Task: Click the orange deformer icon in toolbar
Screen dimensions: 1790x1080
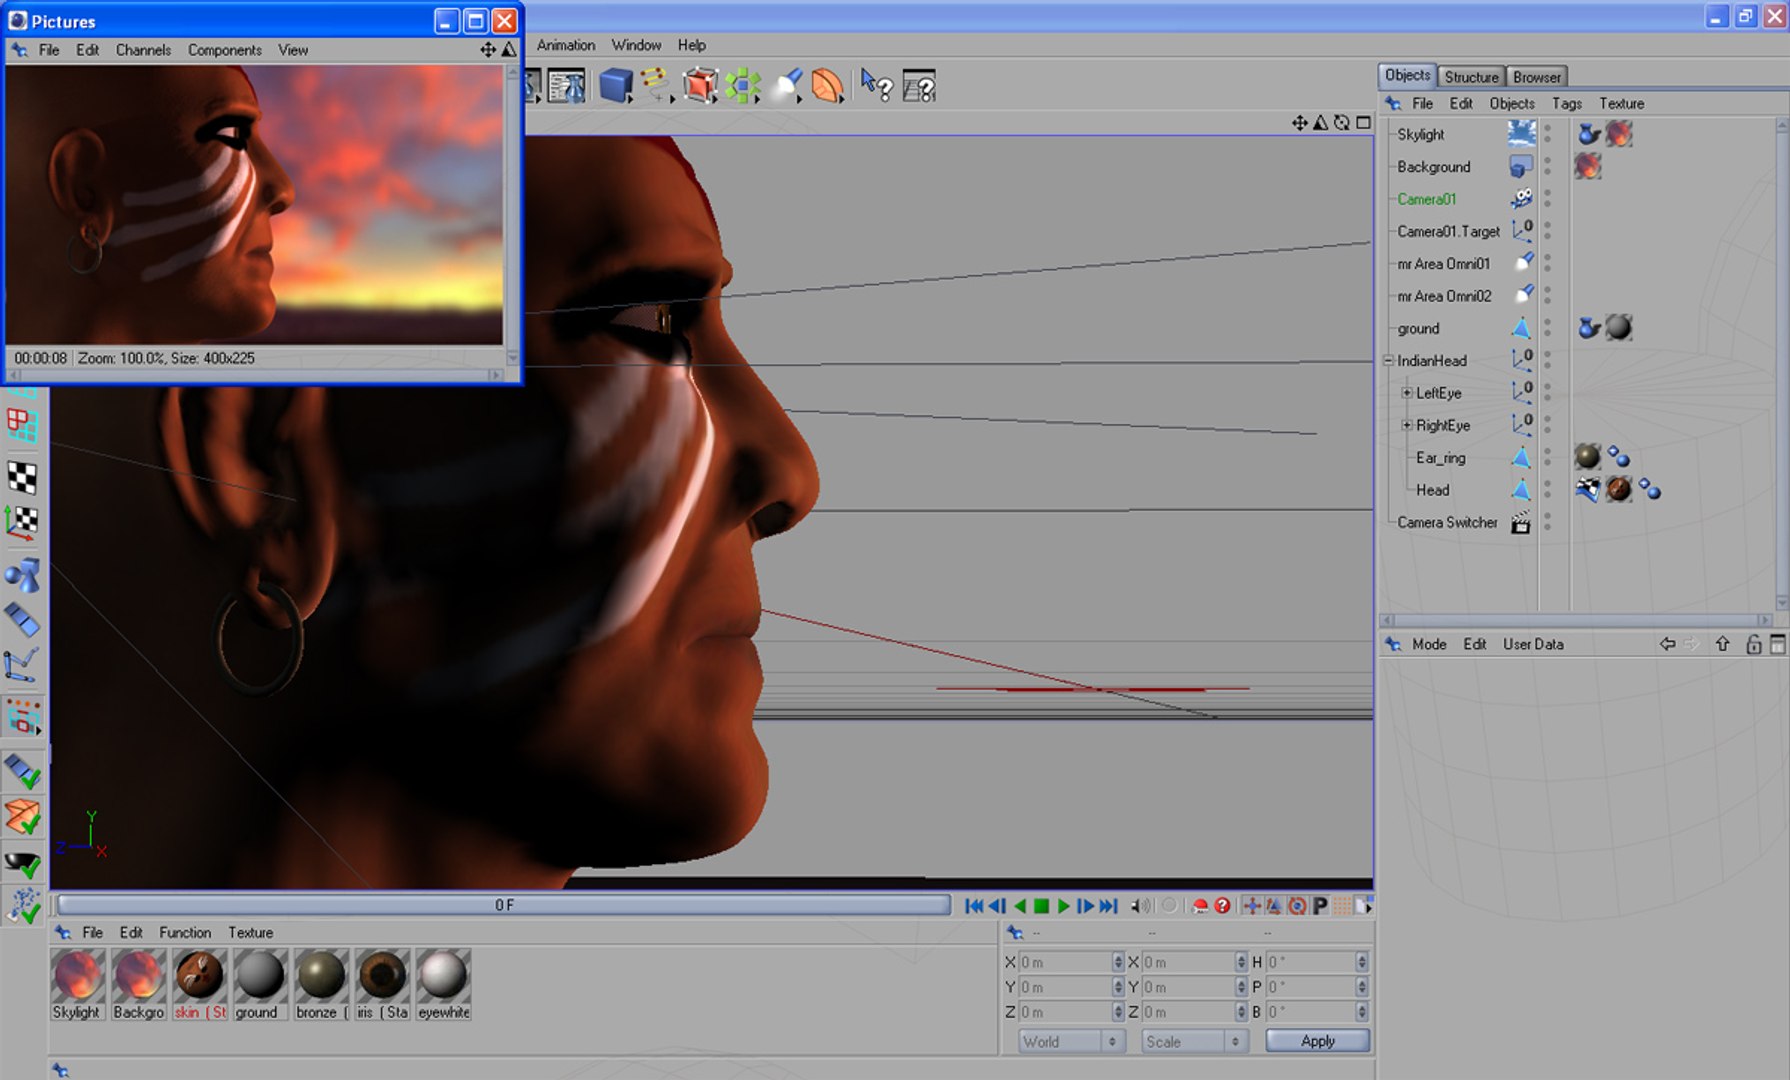Action: click(x=827, y=86)
